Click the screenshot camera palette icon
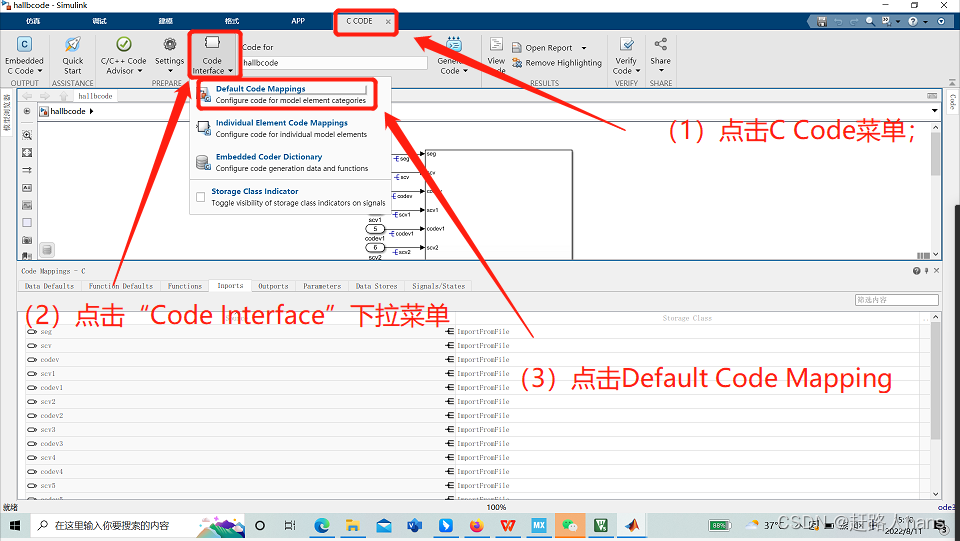The image size is (960, 541). [x=27, y=240]
